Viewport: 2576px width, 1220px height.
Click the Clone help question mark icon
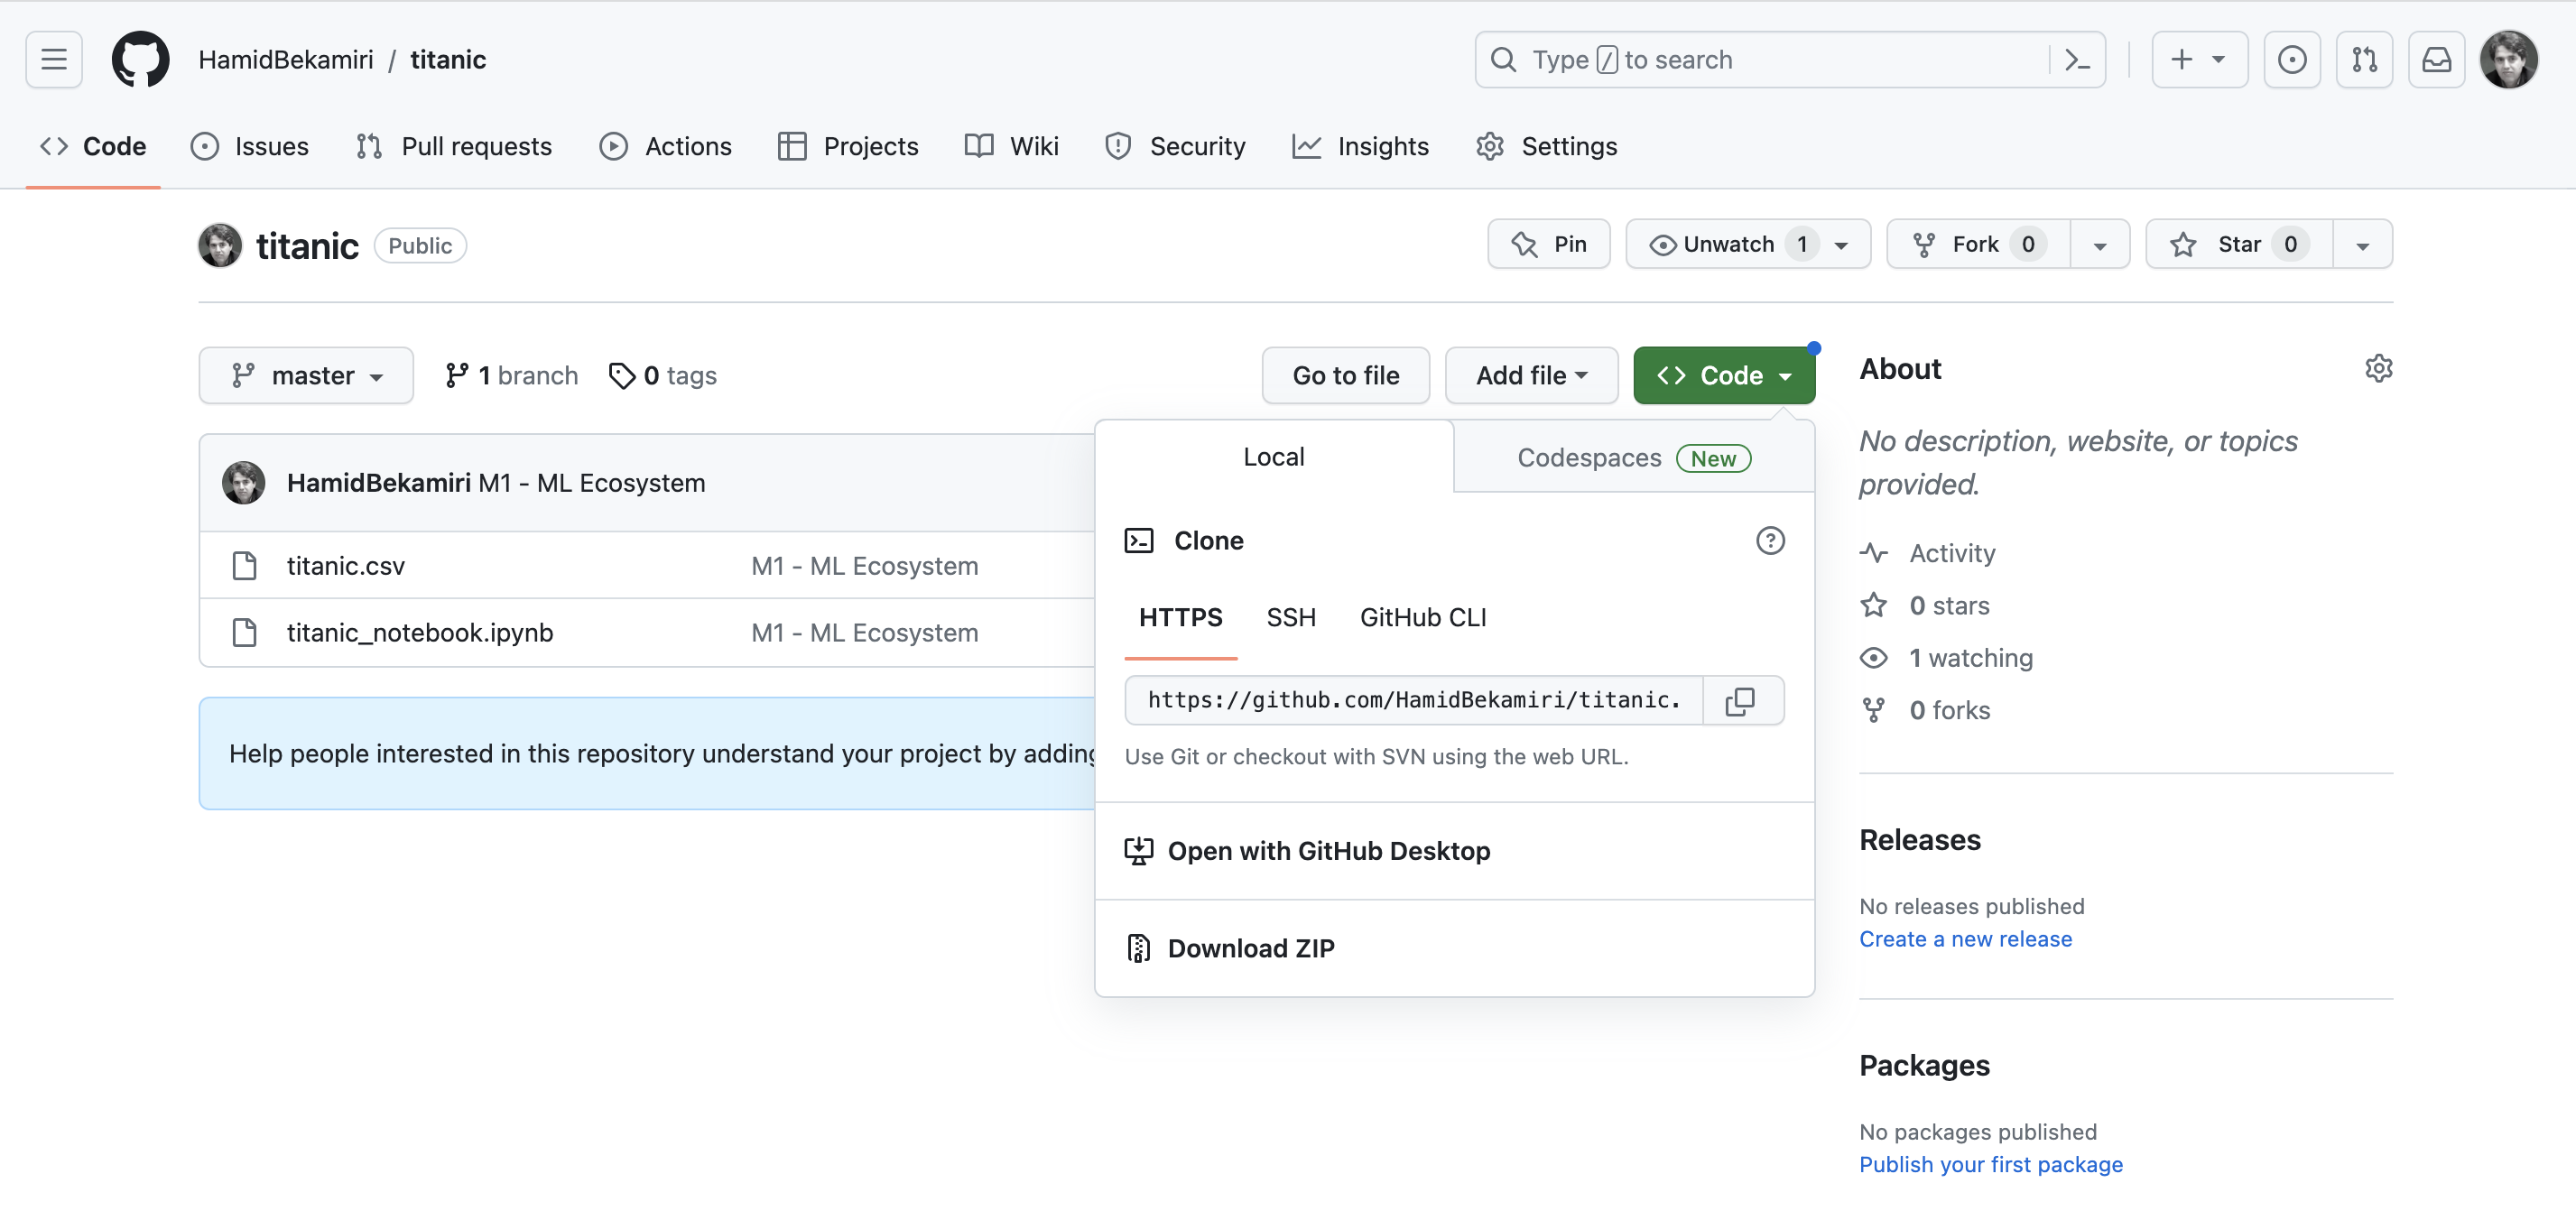pyautogui.click(x=1770, y=541)
